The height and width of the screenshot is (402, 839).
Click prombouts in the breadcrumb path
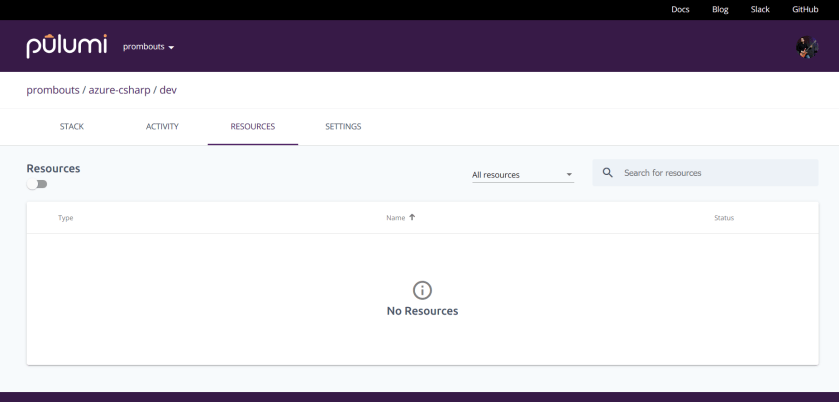53,90
